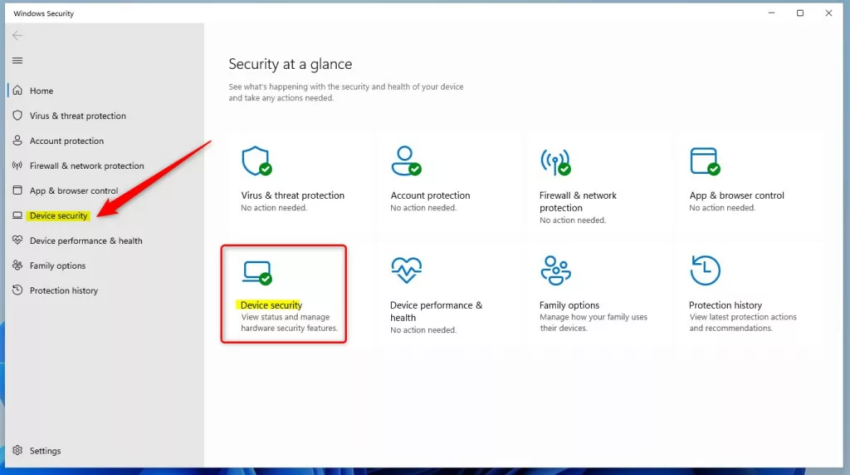The height and width of the screenshot is (475, 850).
Task: Click the Device security laptop tile icon
Action: (257, 273)
